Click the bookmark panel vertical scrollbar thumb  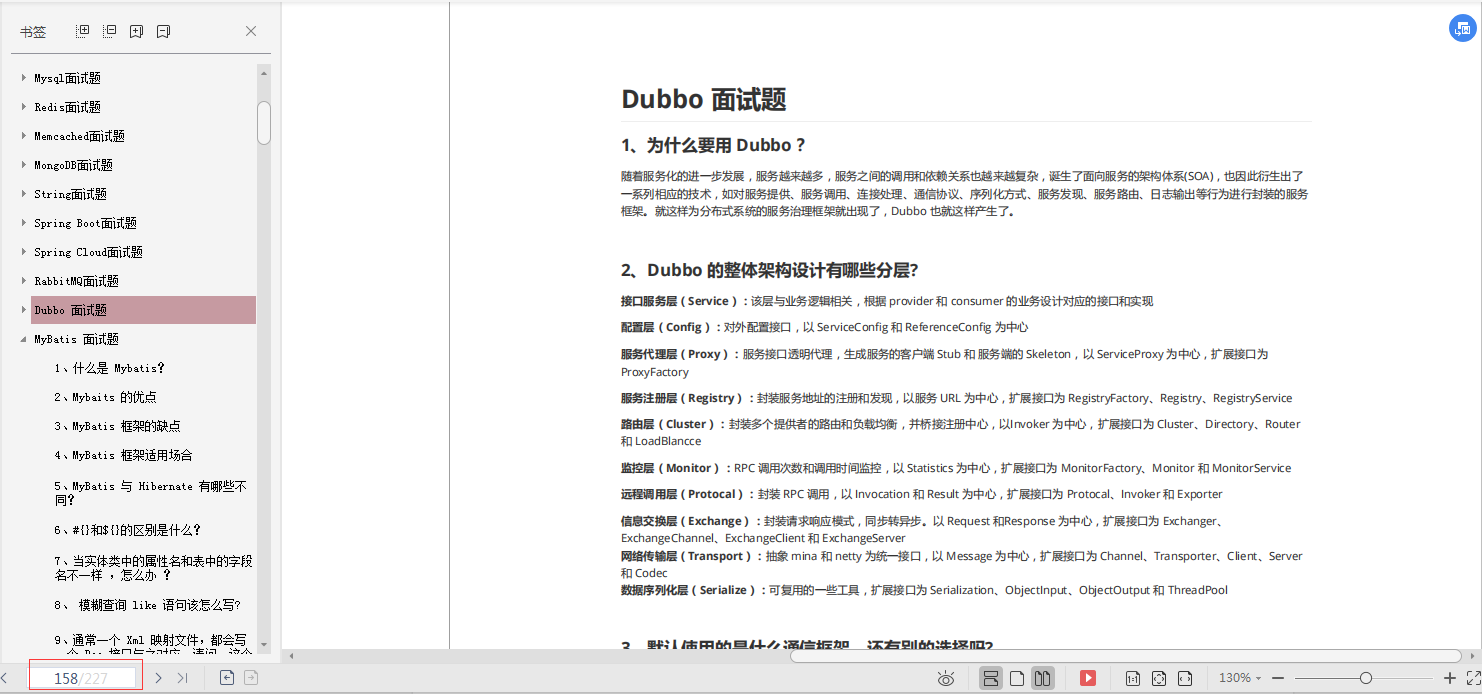tap(264, 123)
